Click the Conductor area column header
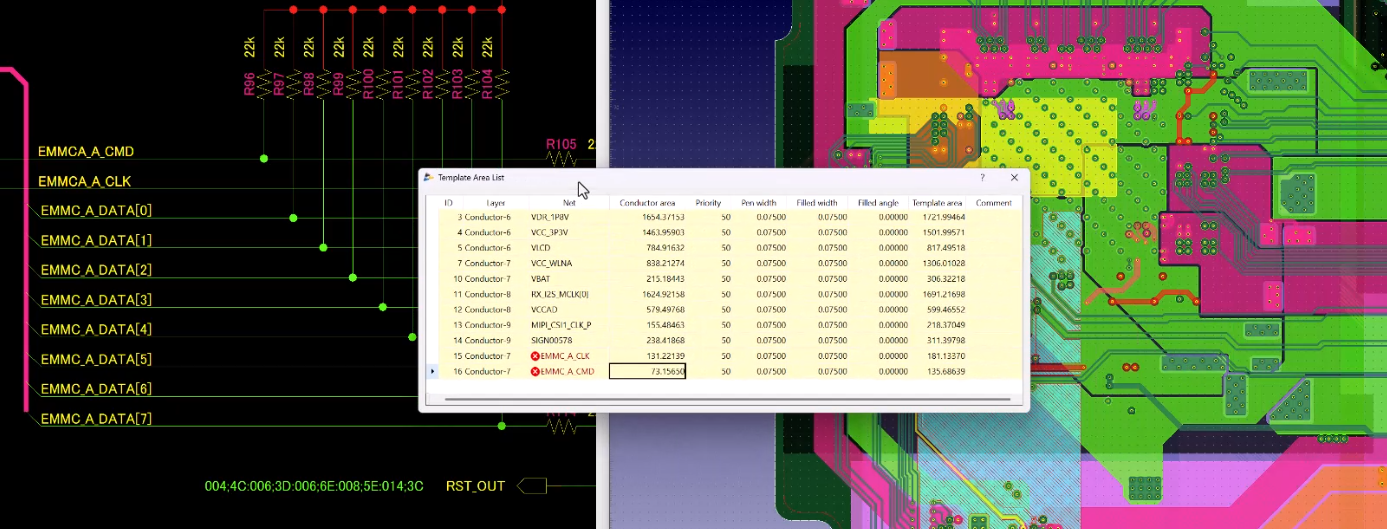 point(647,203)
